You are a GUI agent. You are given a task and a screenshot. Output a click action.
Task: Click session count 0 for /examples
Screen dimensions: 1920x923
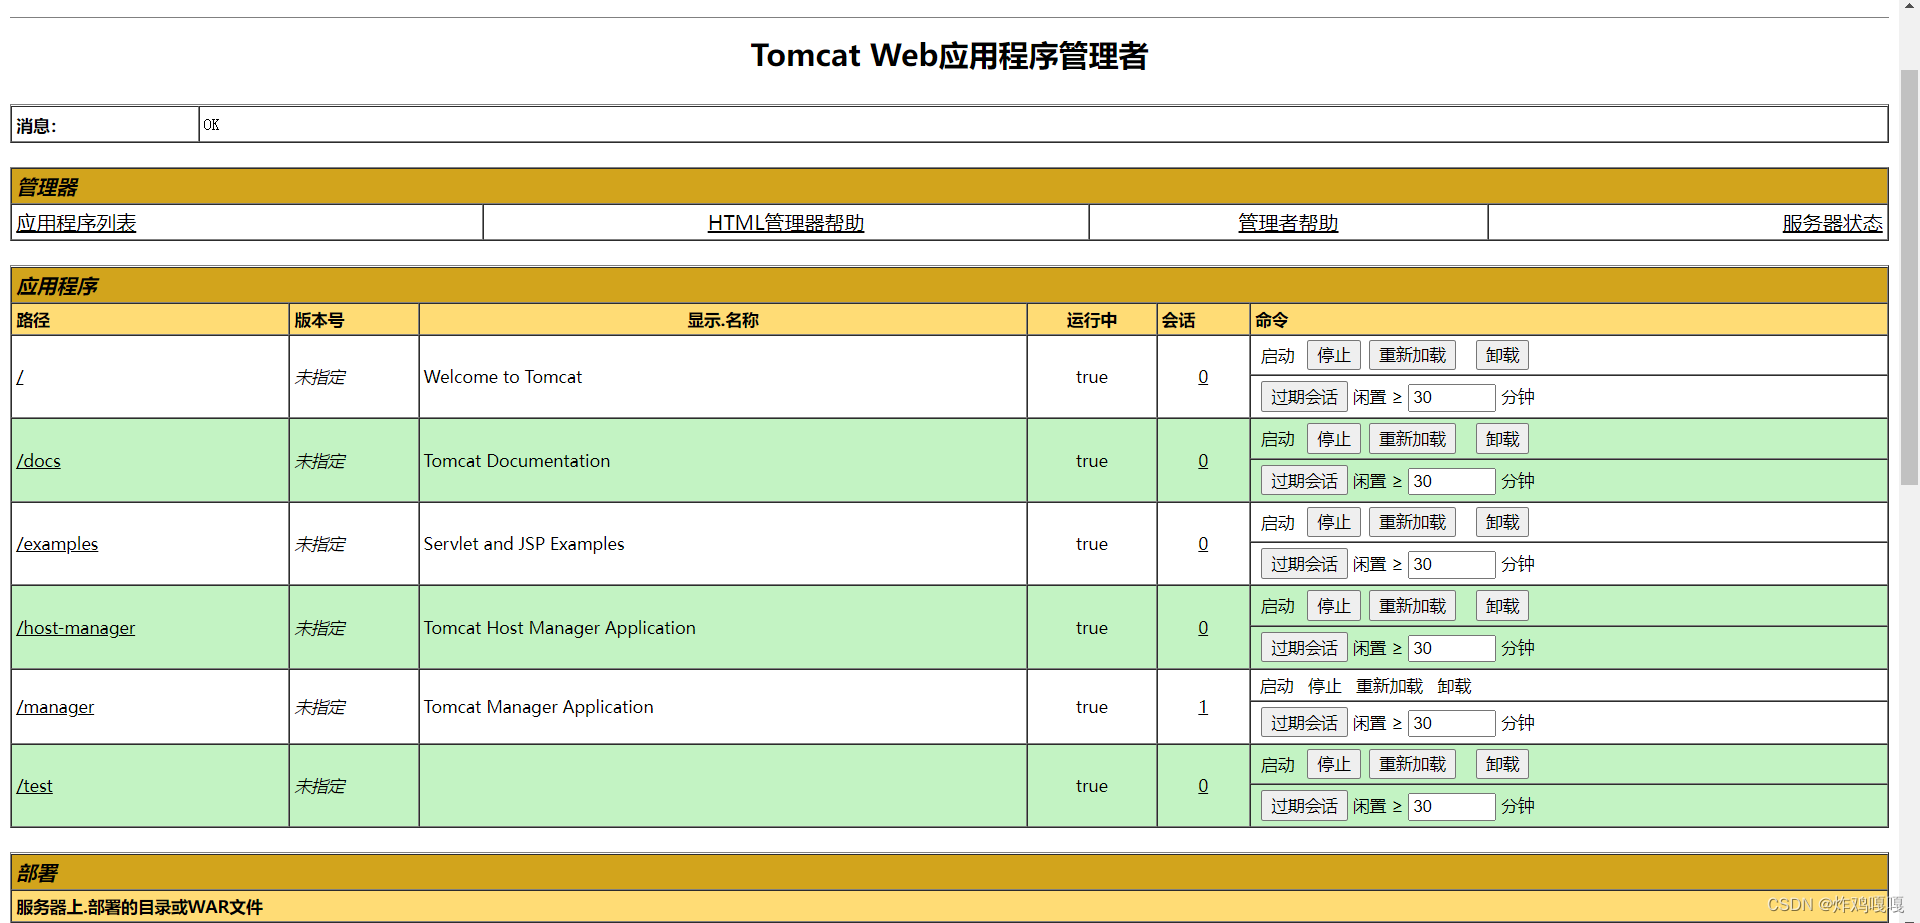(1203, 544)
